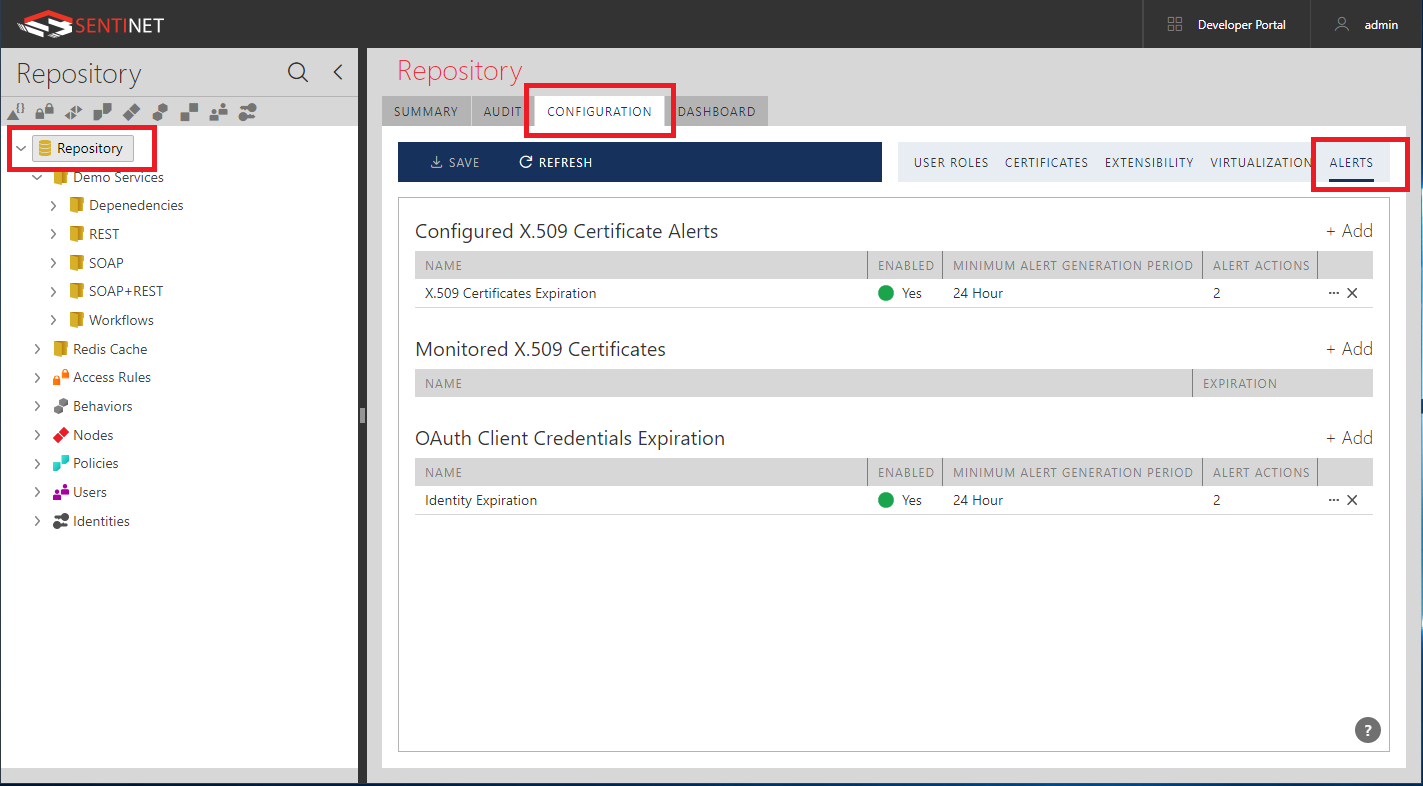The width and height of the screenshot is (1423, 786).
Task: Add a configured X.509 certificate alert
Action: 1349,231
